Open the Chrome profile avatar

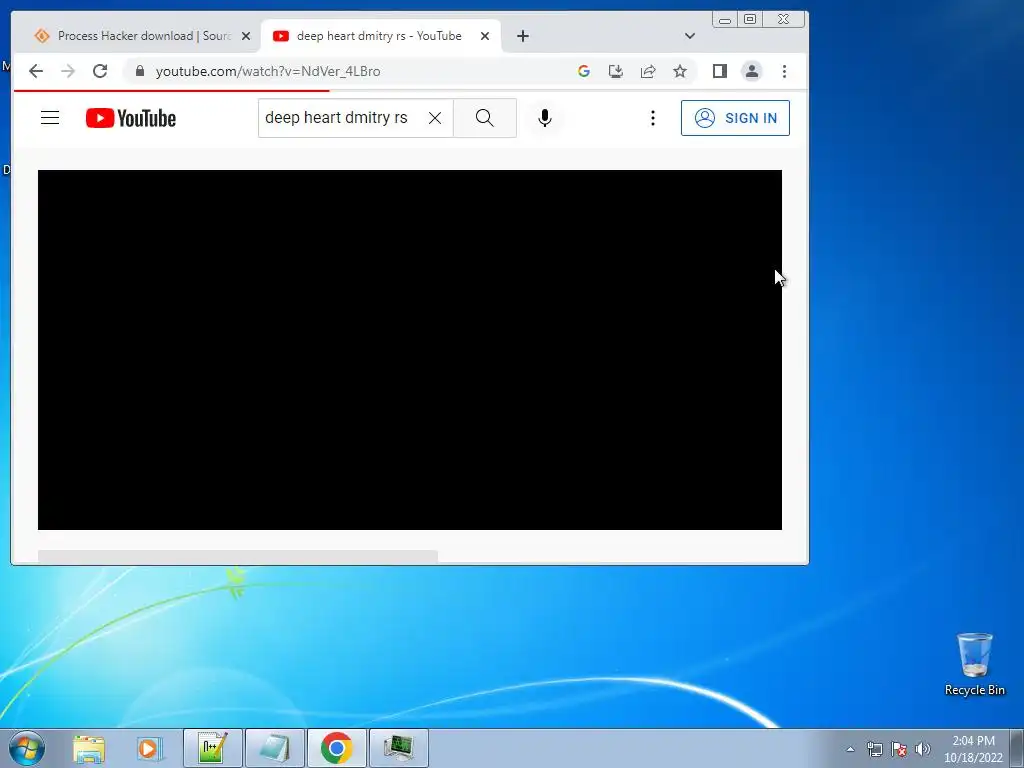coord(752,71)
